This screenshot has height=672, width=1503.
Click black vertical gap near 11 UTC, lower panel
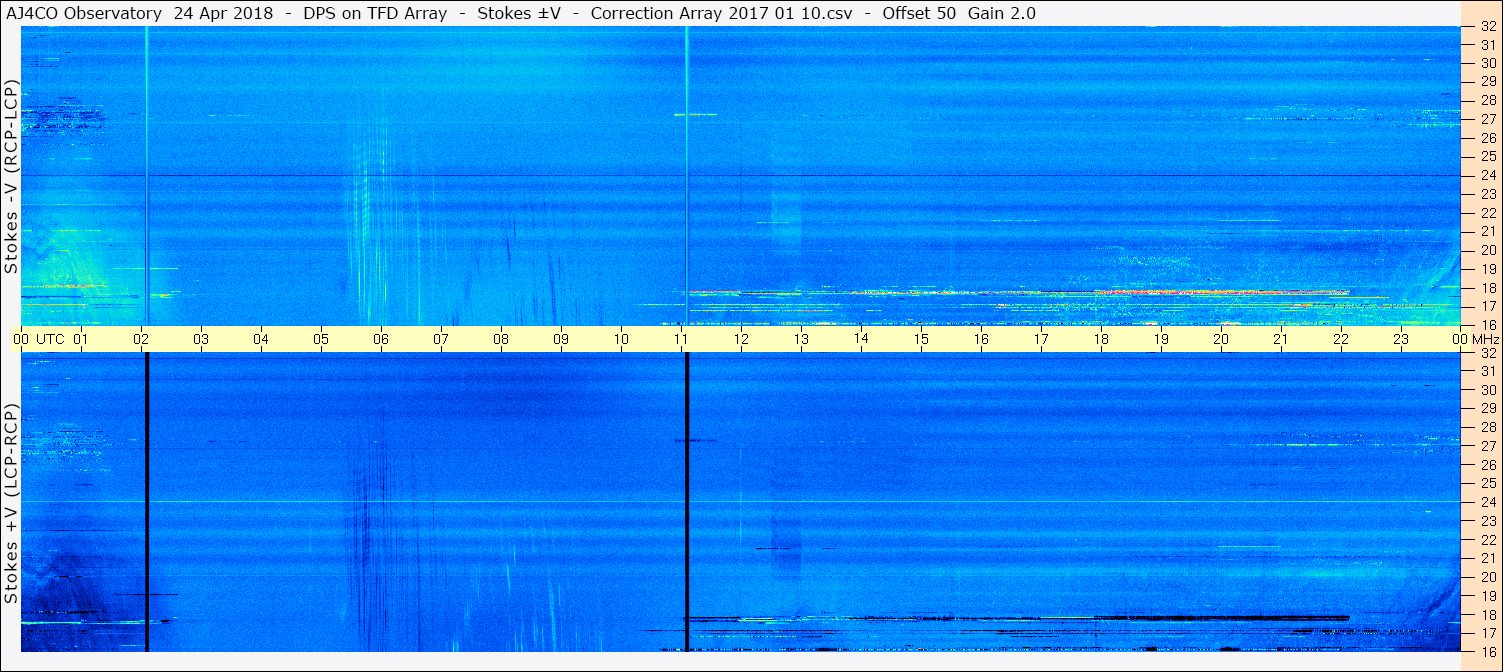[x=687, y=502]
